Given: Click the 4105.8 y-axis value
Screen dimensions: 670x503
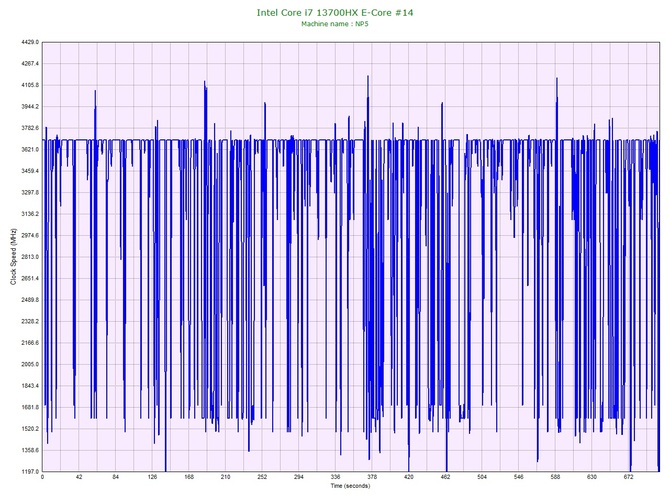Looking at the screenshot, I should (x=30, y=85).
